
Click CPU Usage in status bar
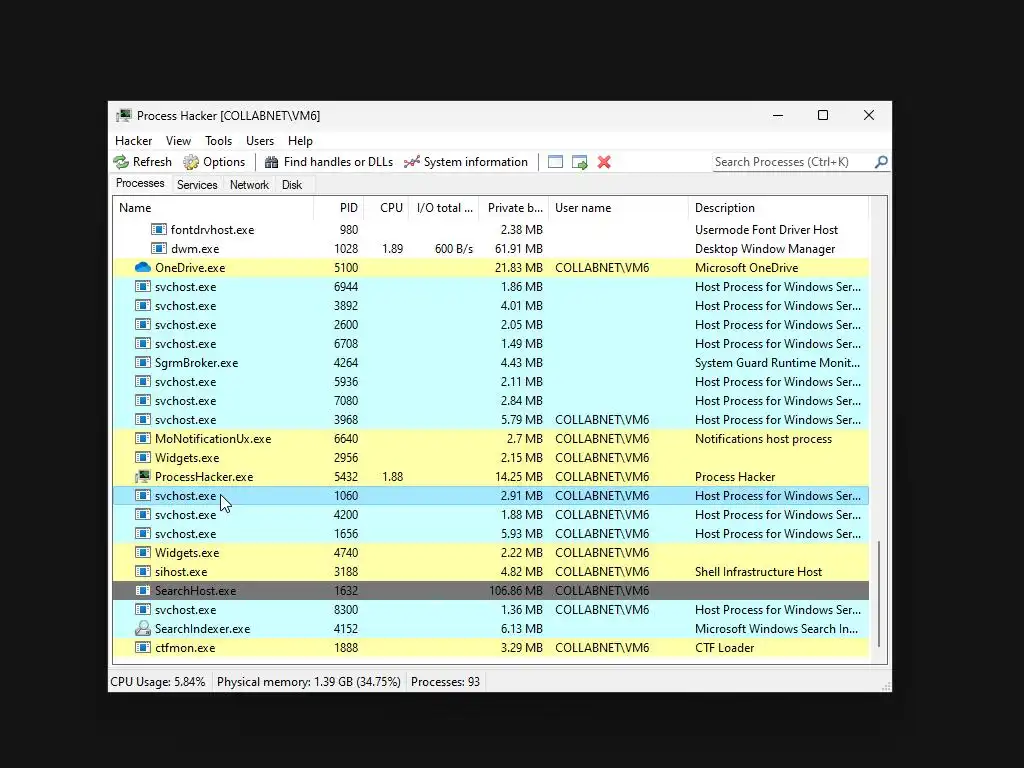point(157,682)
